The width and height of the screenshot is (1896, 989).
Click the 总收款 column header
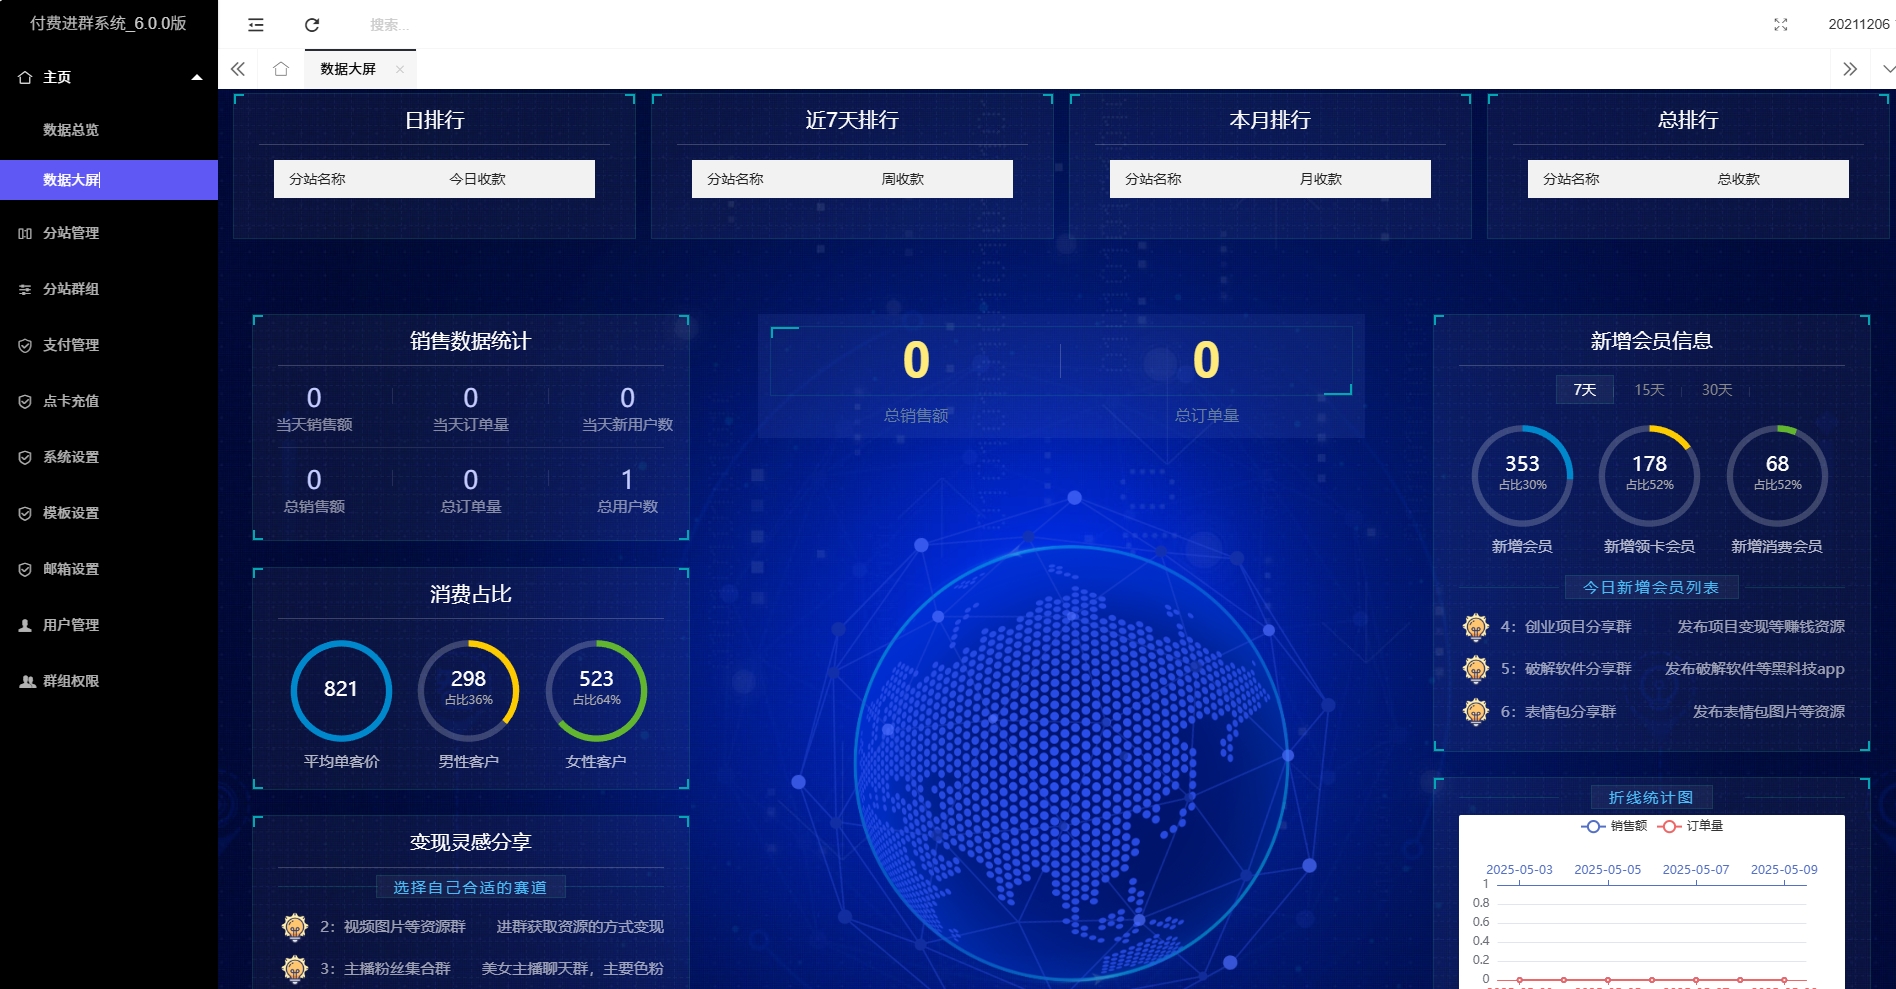(1739, 179)
